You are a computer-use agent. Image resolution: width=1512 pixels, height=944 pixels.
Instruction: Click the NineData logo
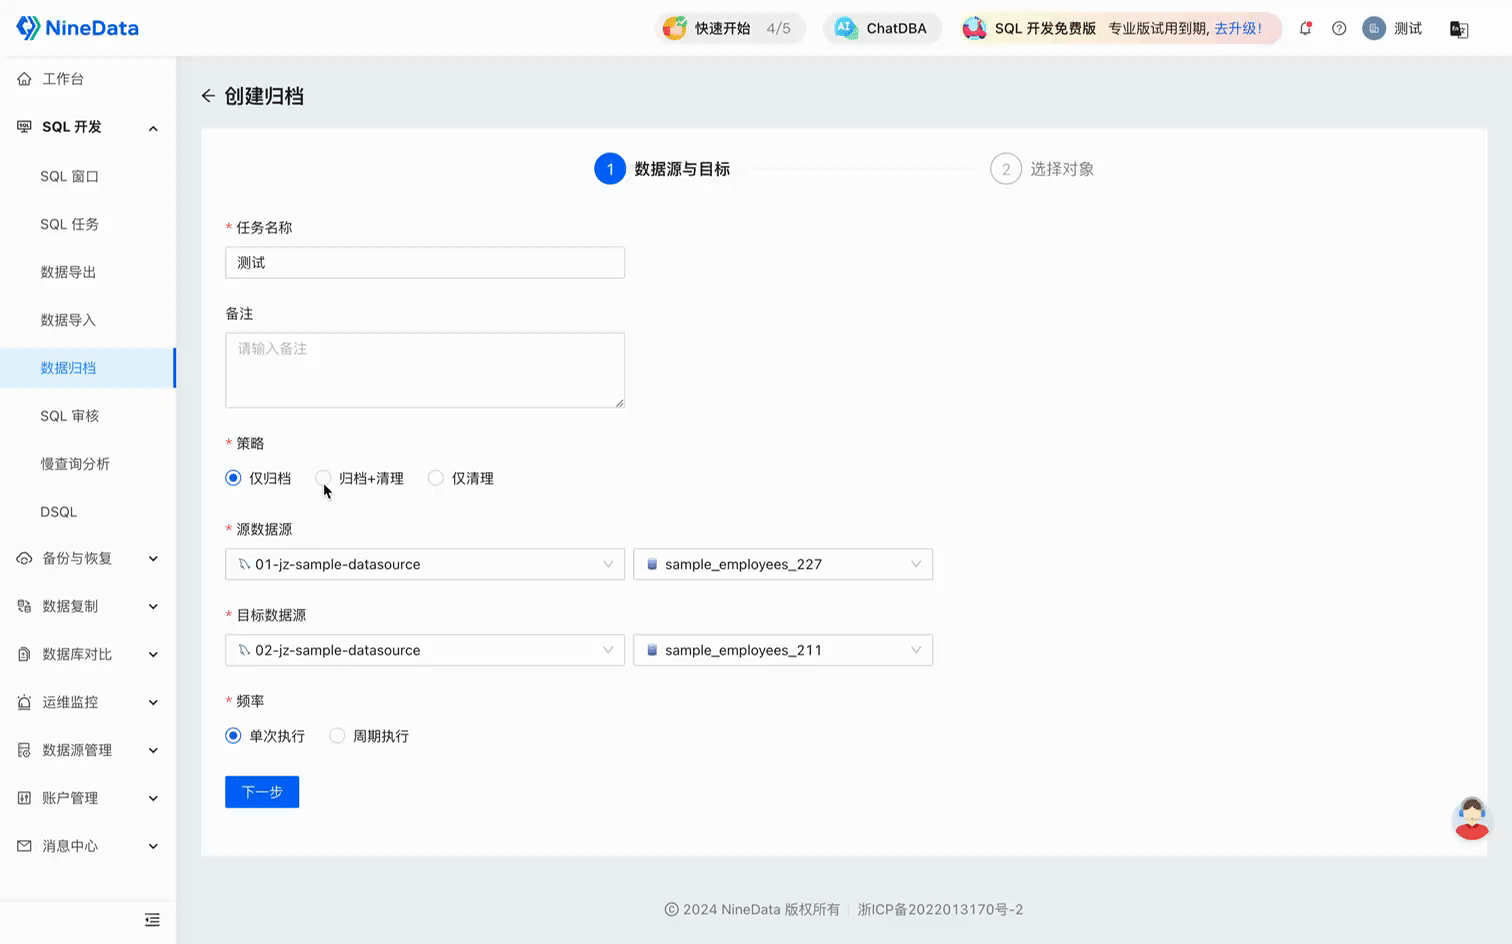point(78,28)
